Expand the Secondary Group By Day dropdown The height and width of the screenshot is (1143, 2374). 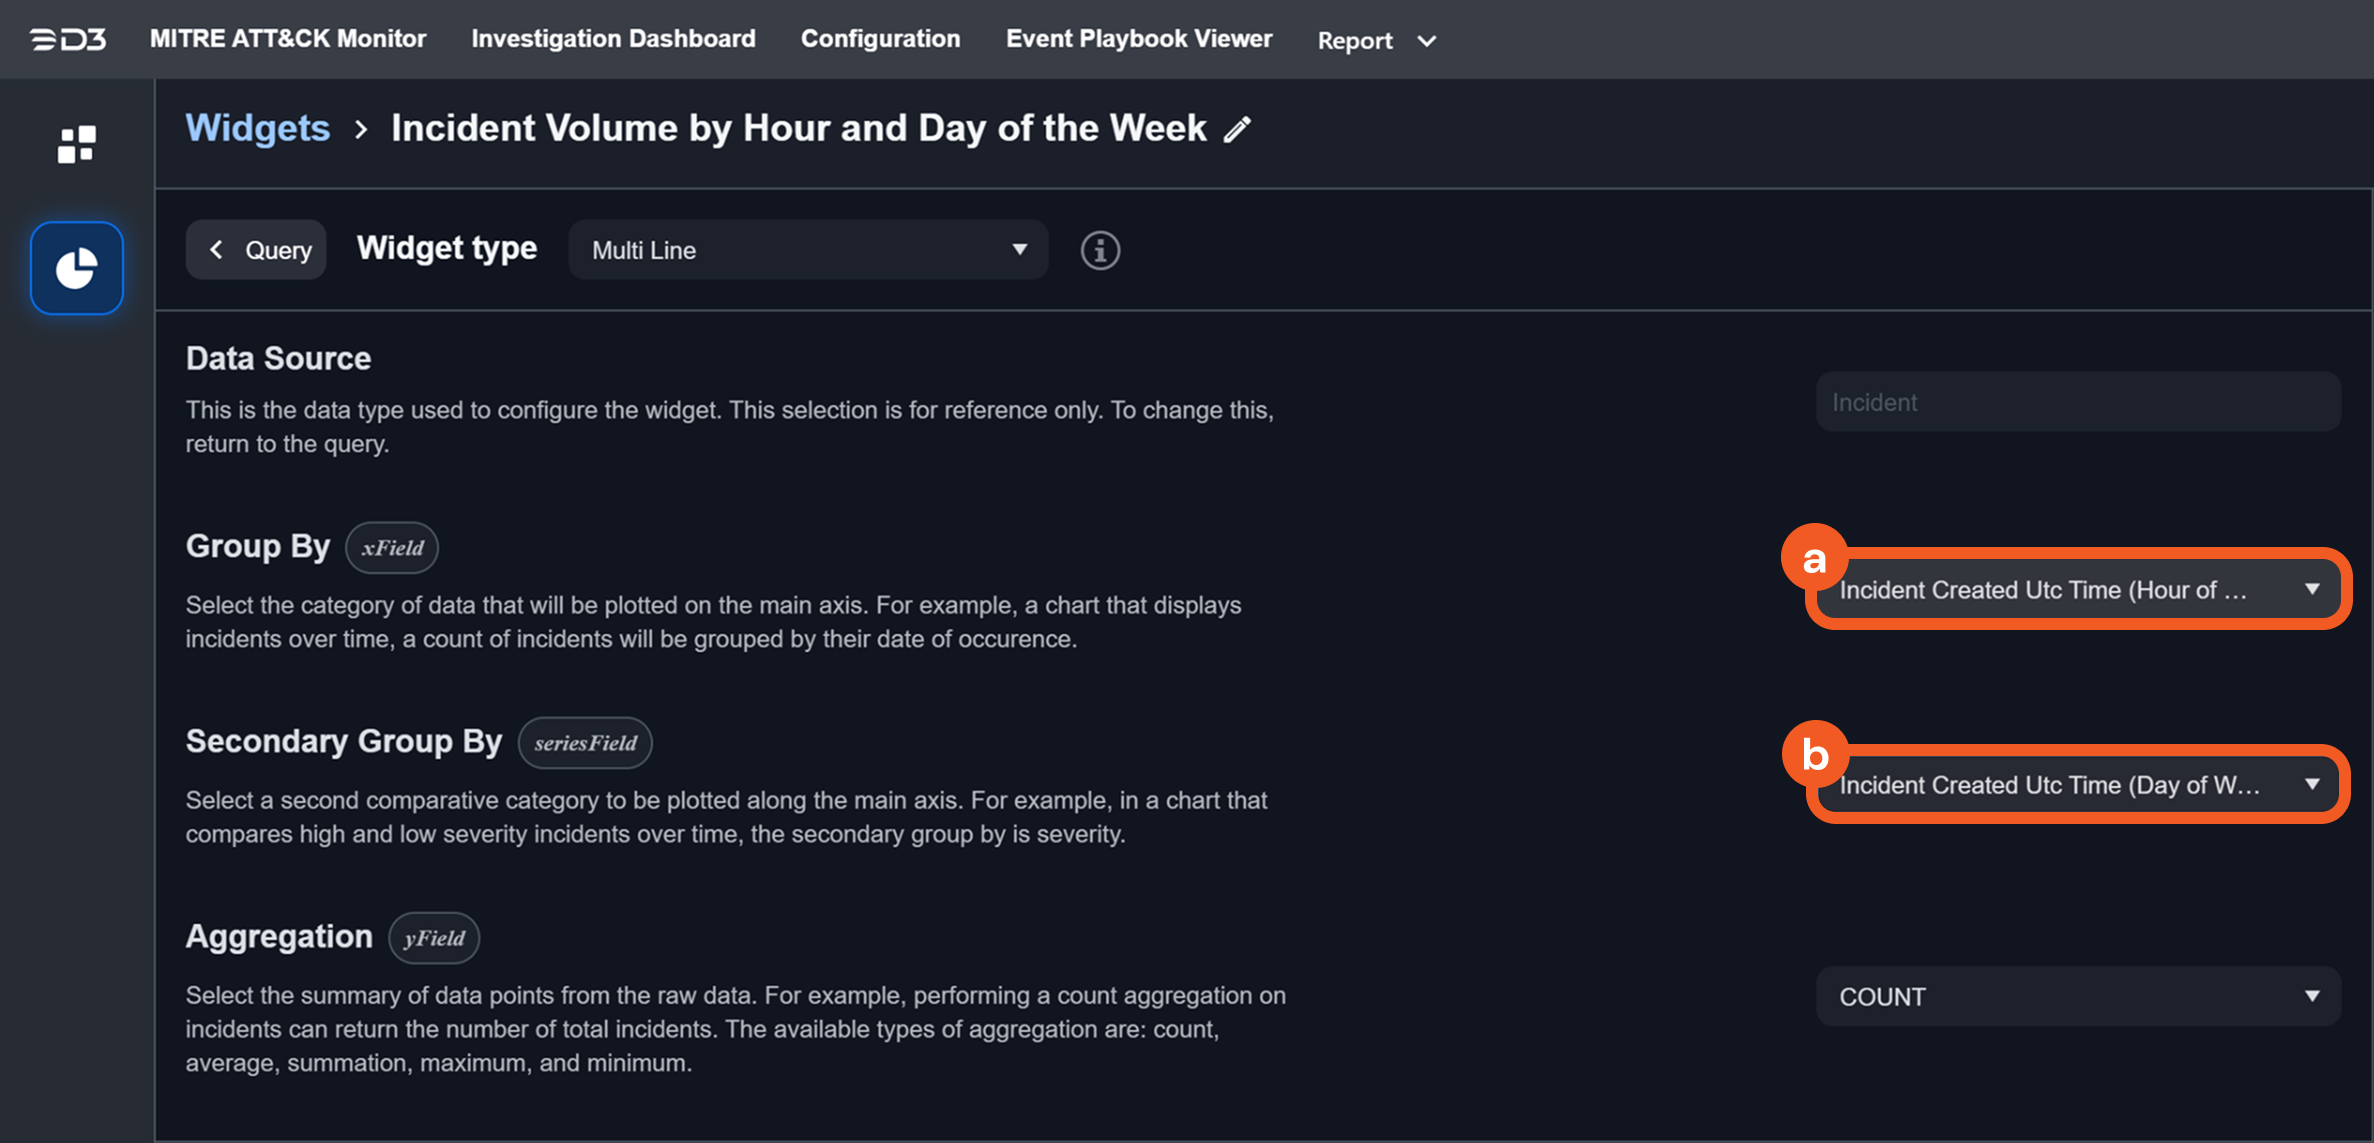tap(2077, 785)
